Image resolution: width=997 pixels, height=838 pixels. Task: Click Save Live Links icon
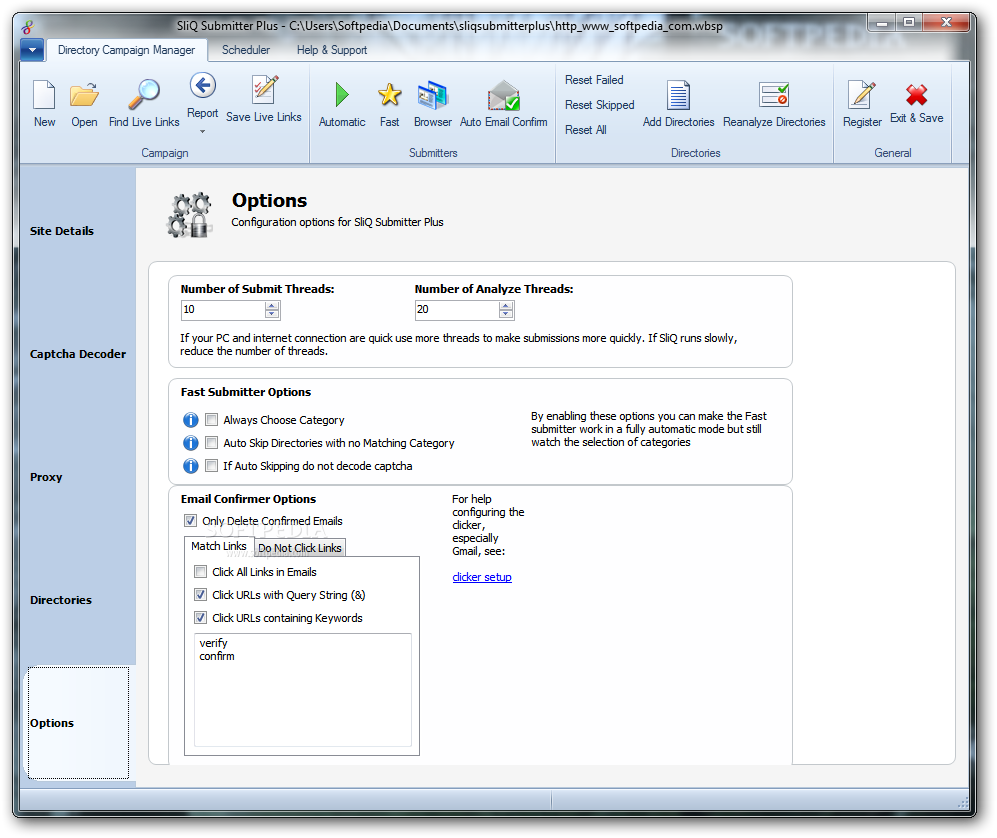[x=263, y=90]
